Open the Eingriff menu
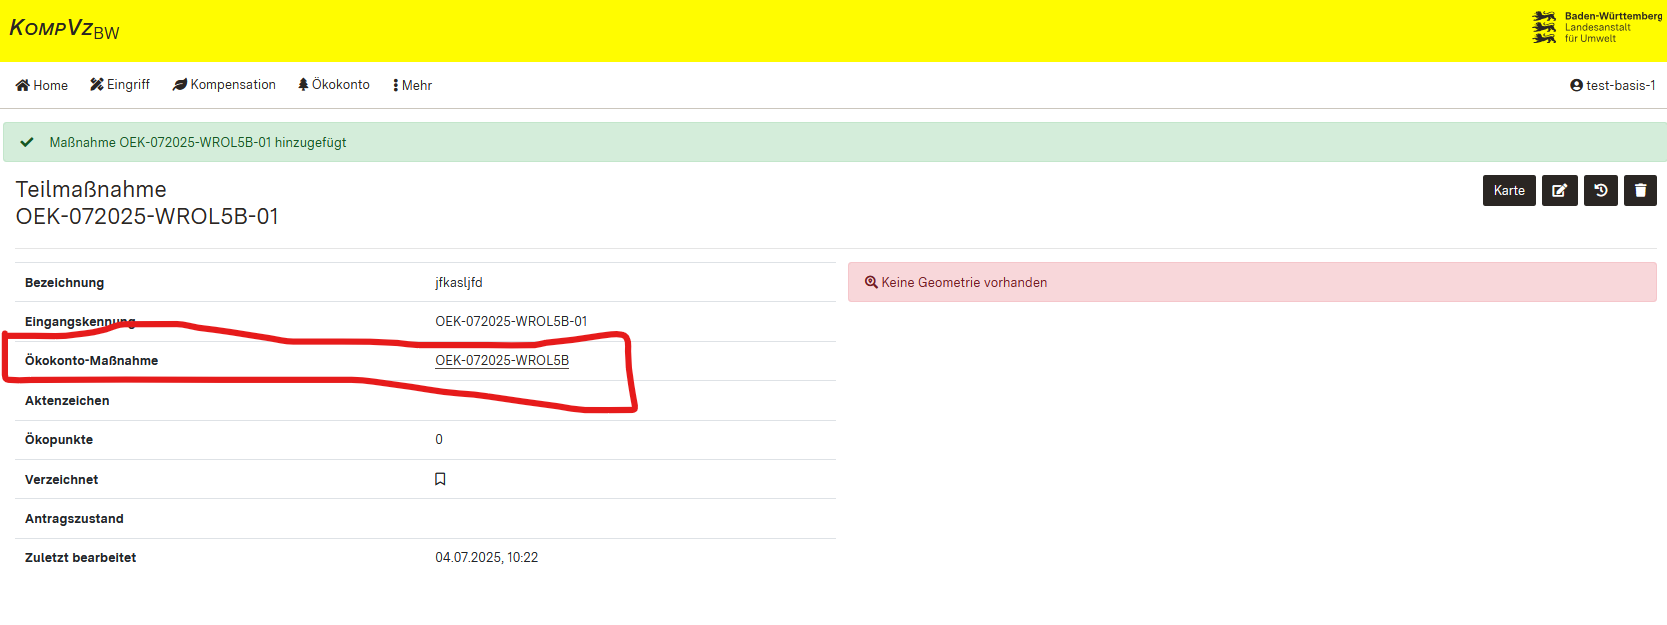 [x=120, y=85]
